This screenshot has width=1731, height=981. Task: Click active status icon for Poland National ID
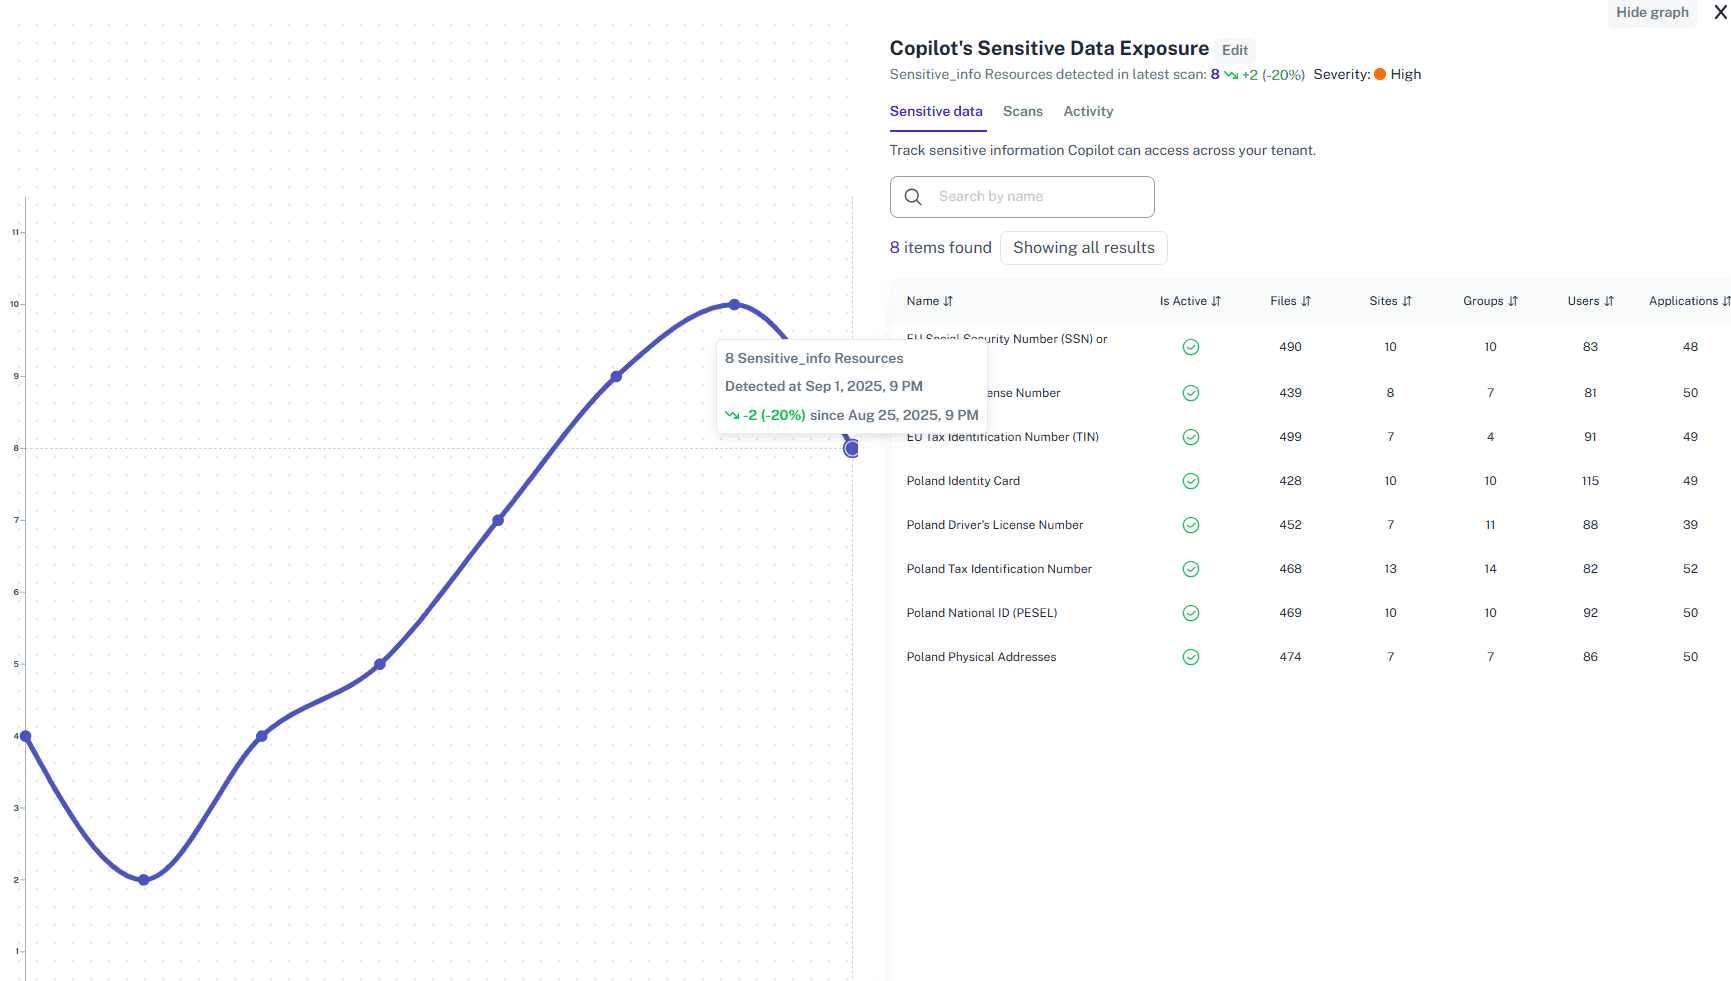(1190, 613)
